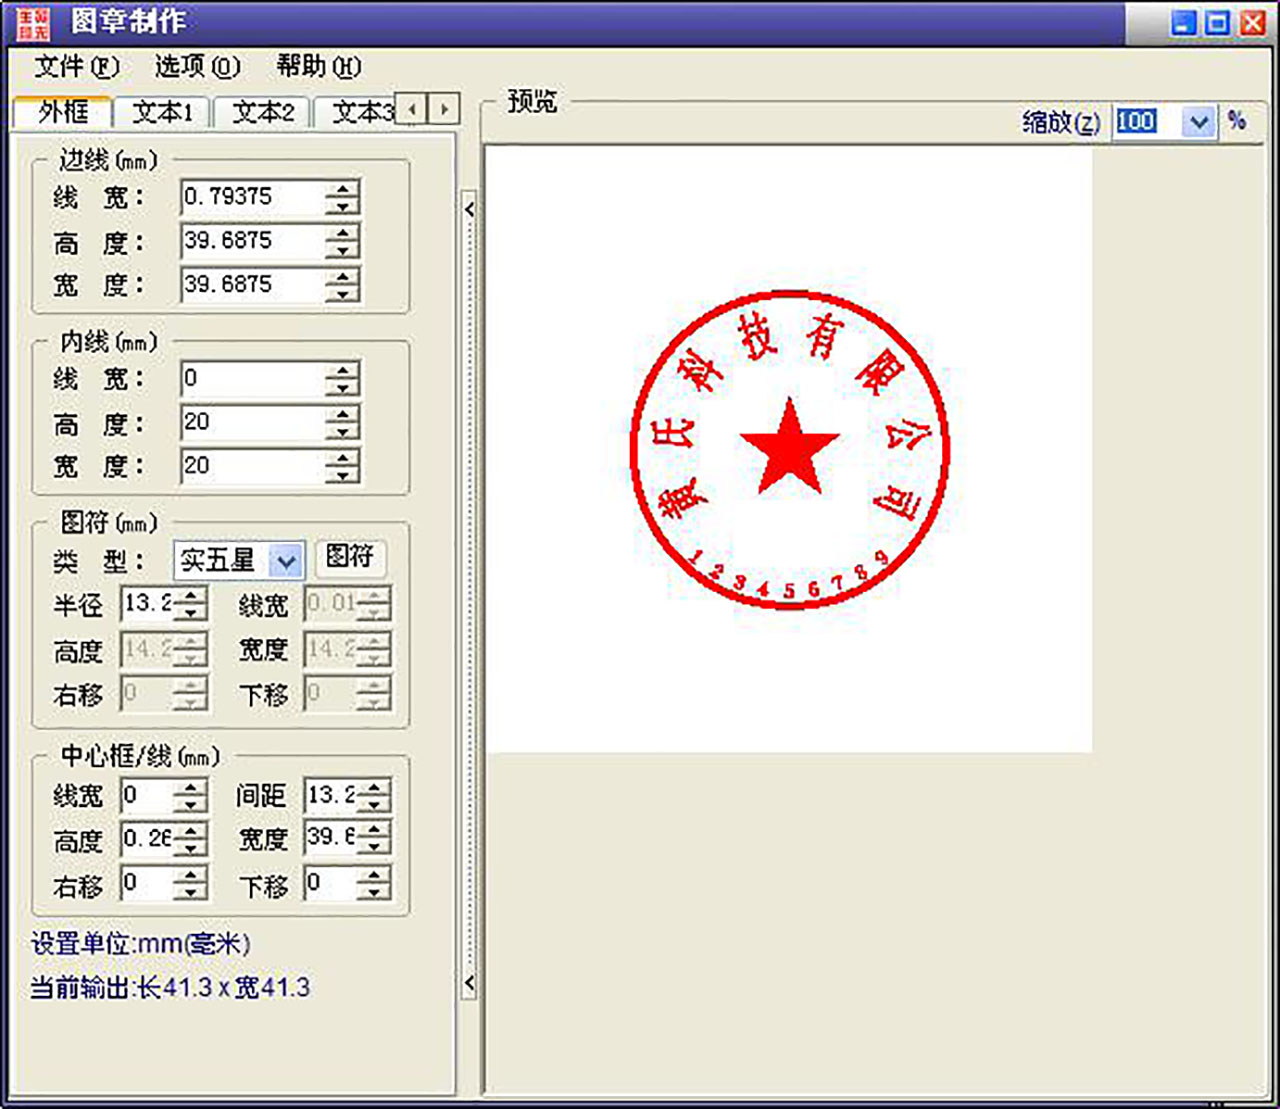Minimize the 图章制作 window

[x=1184, y=23]
